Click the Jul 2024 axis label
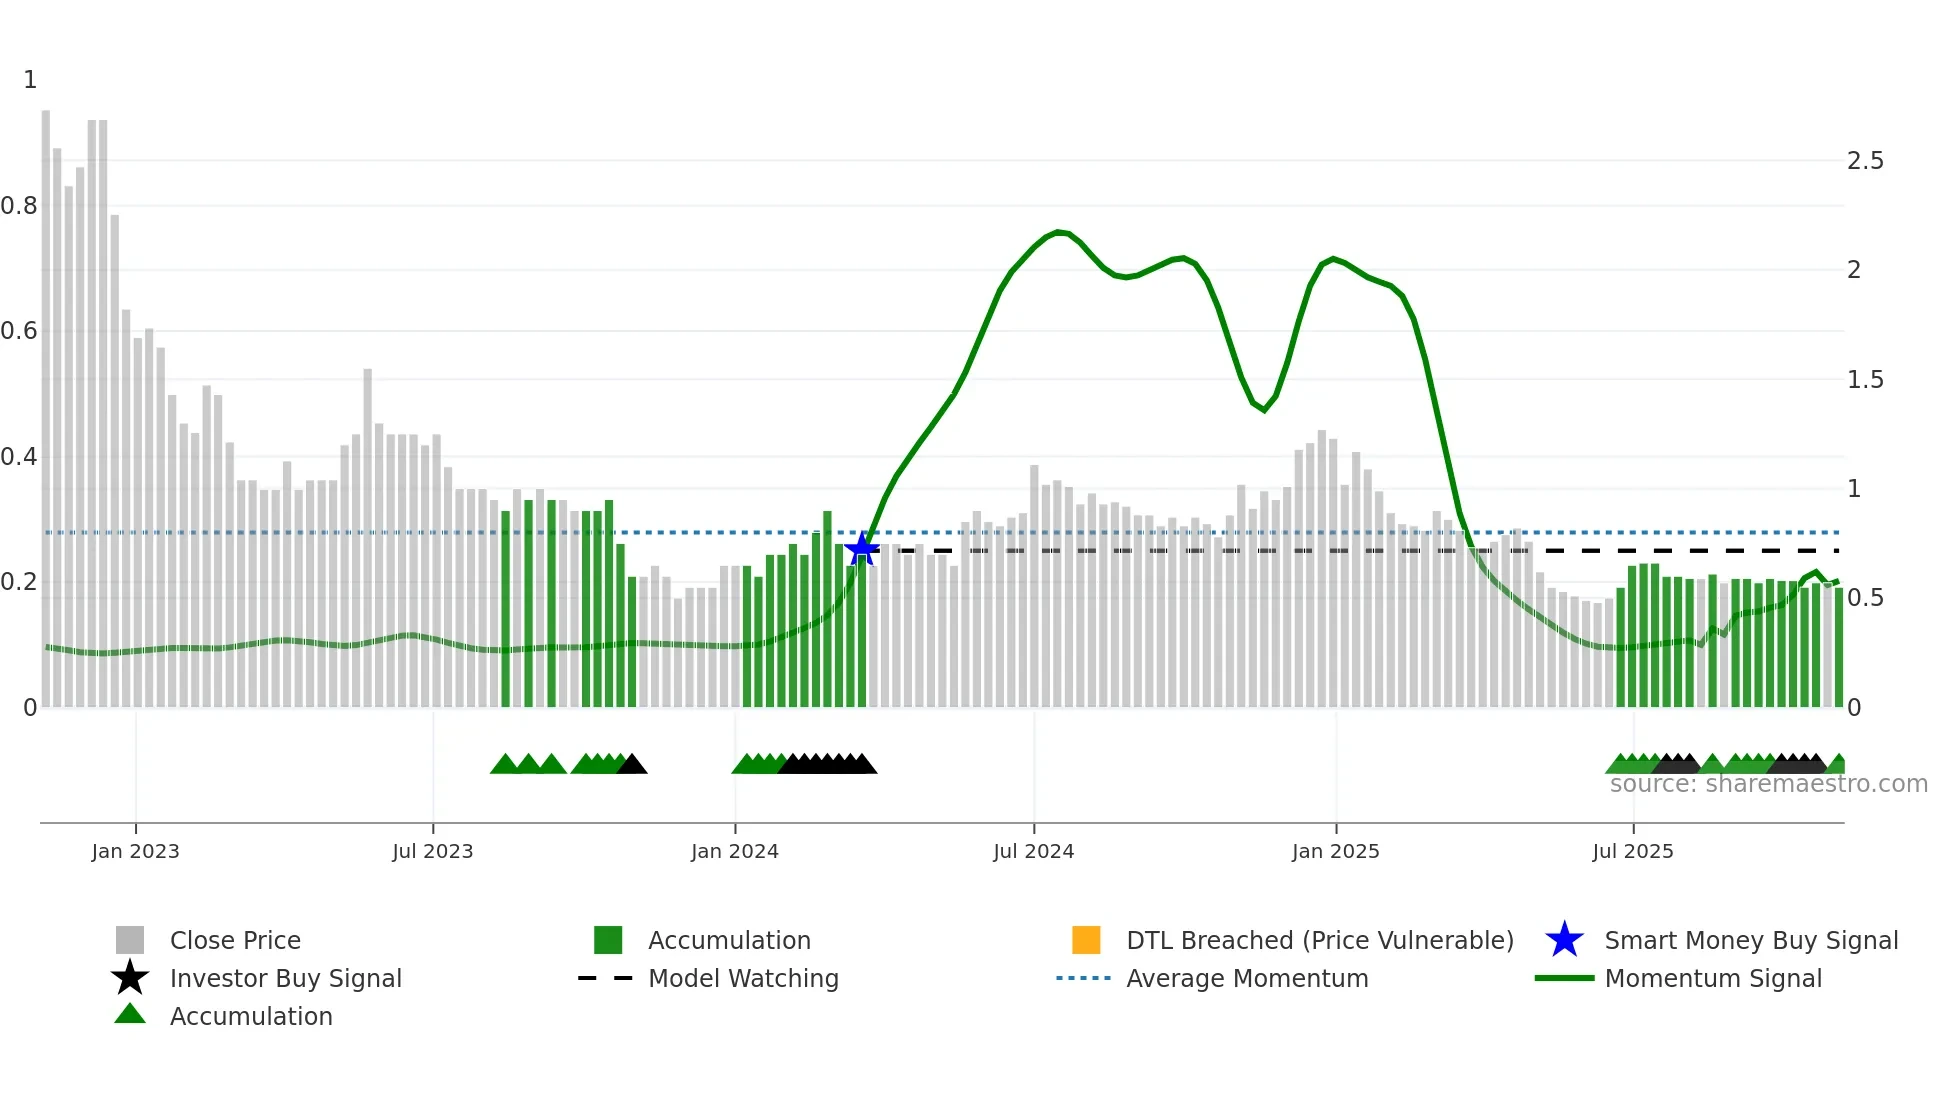1960x1102 pixels. 1033,851
